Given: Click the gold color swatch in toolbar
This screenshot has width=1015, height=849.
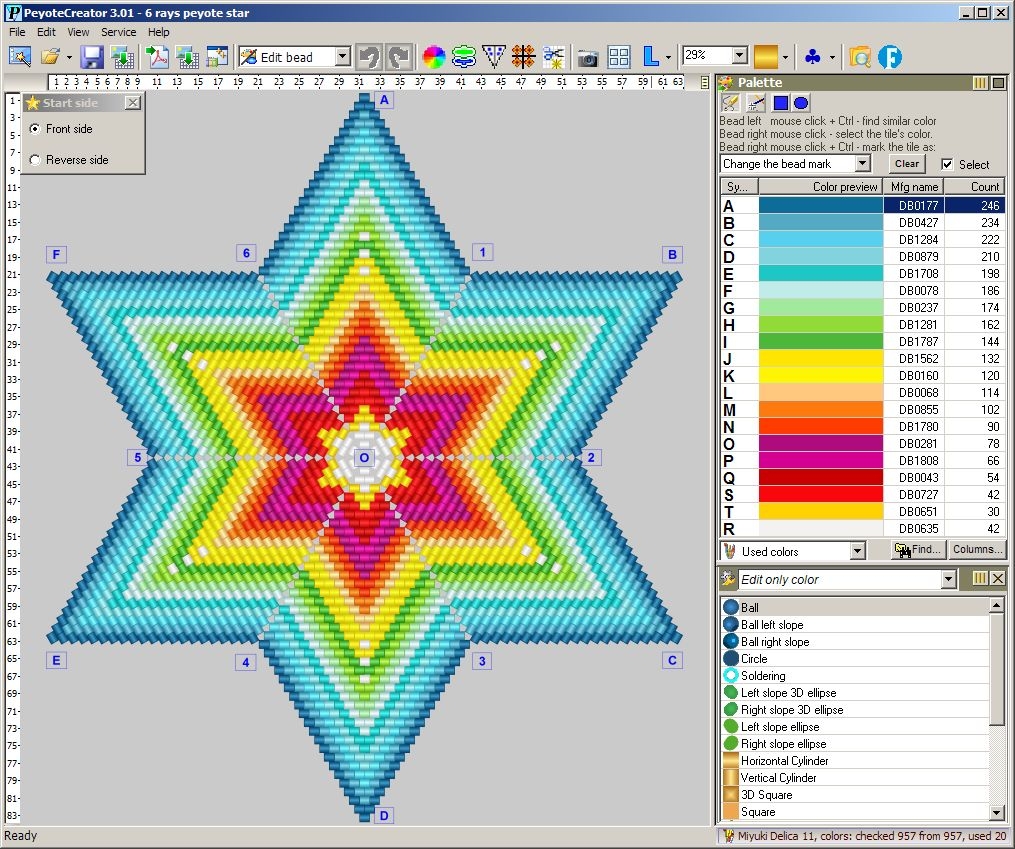Looking at the screenshot, I should coord(766,57).
